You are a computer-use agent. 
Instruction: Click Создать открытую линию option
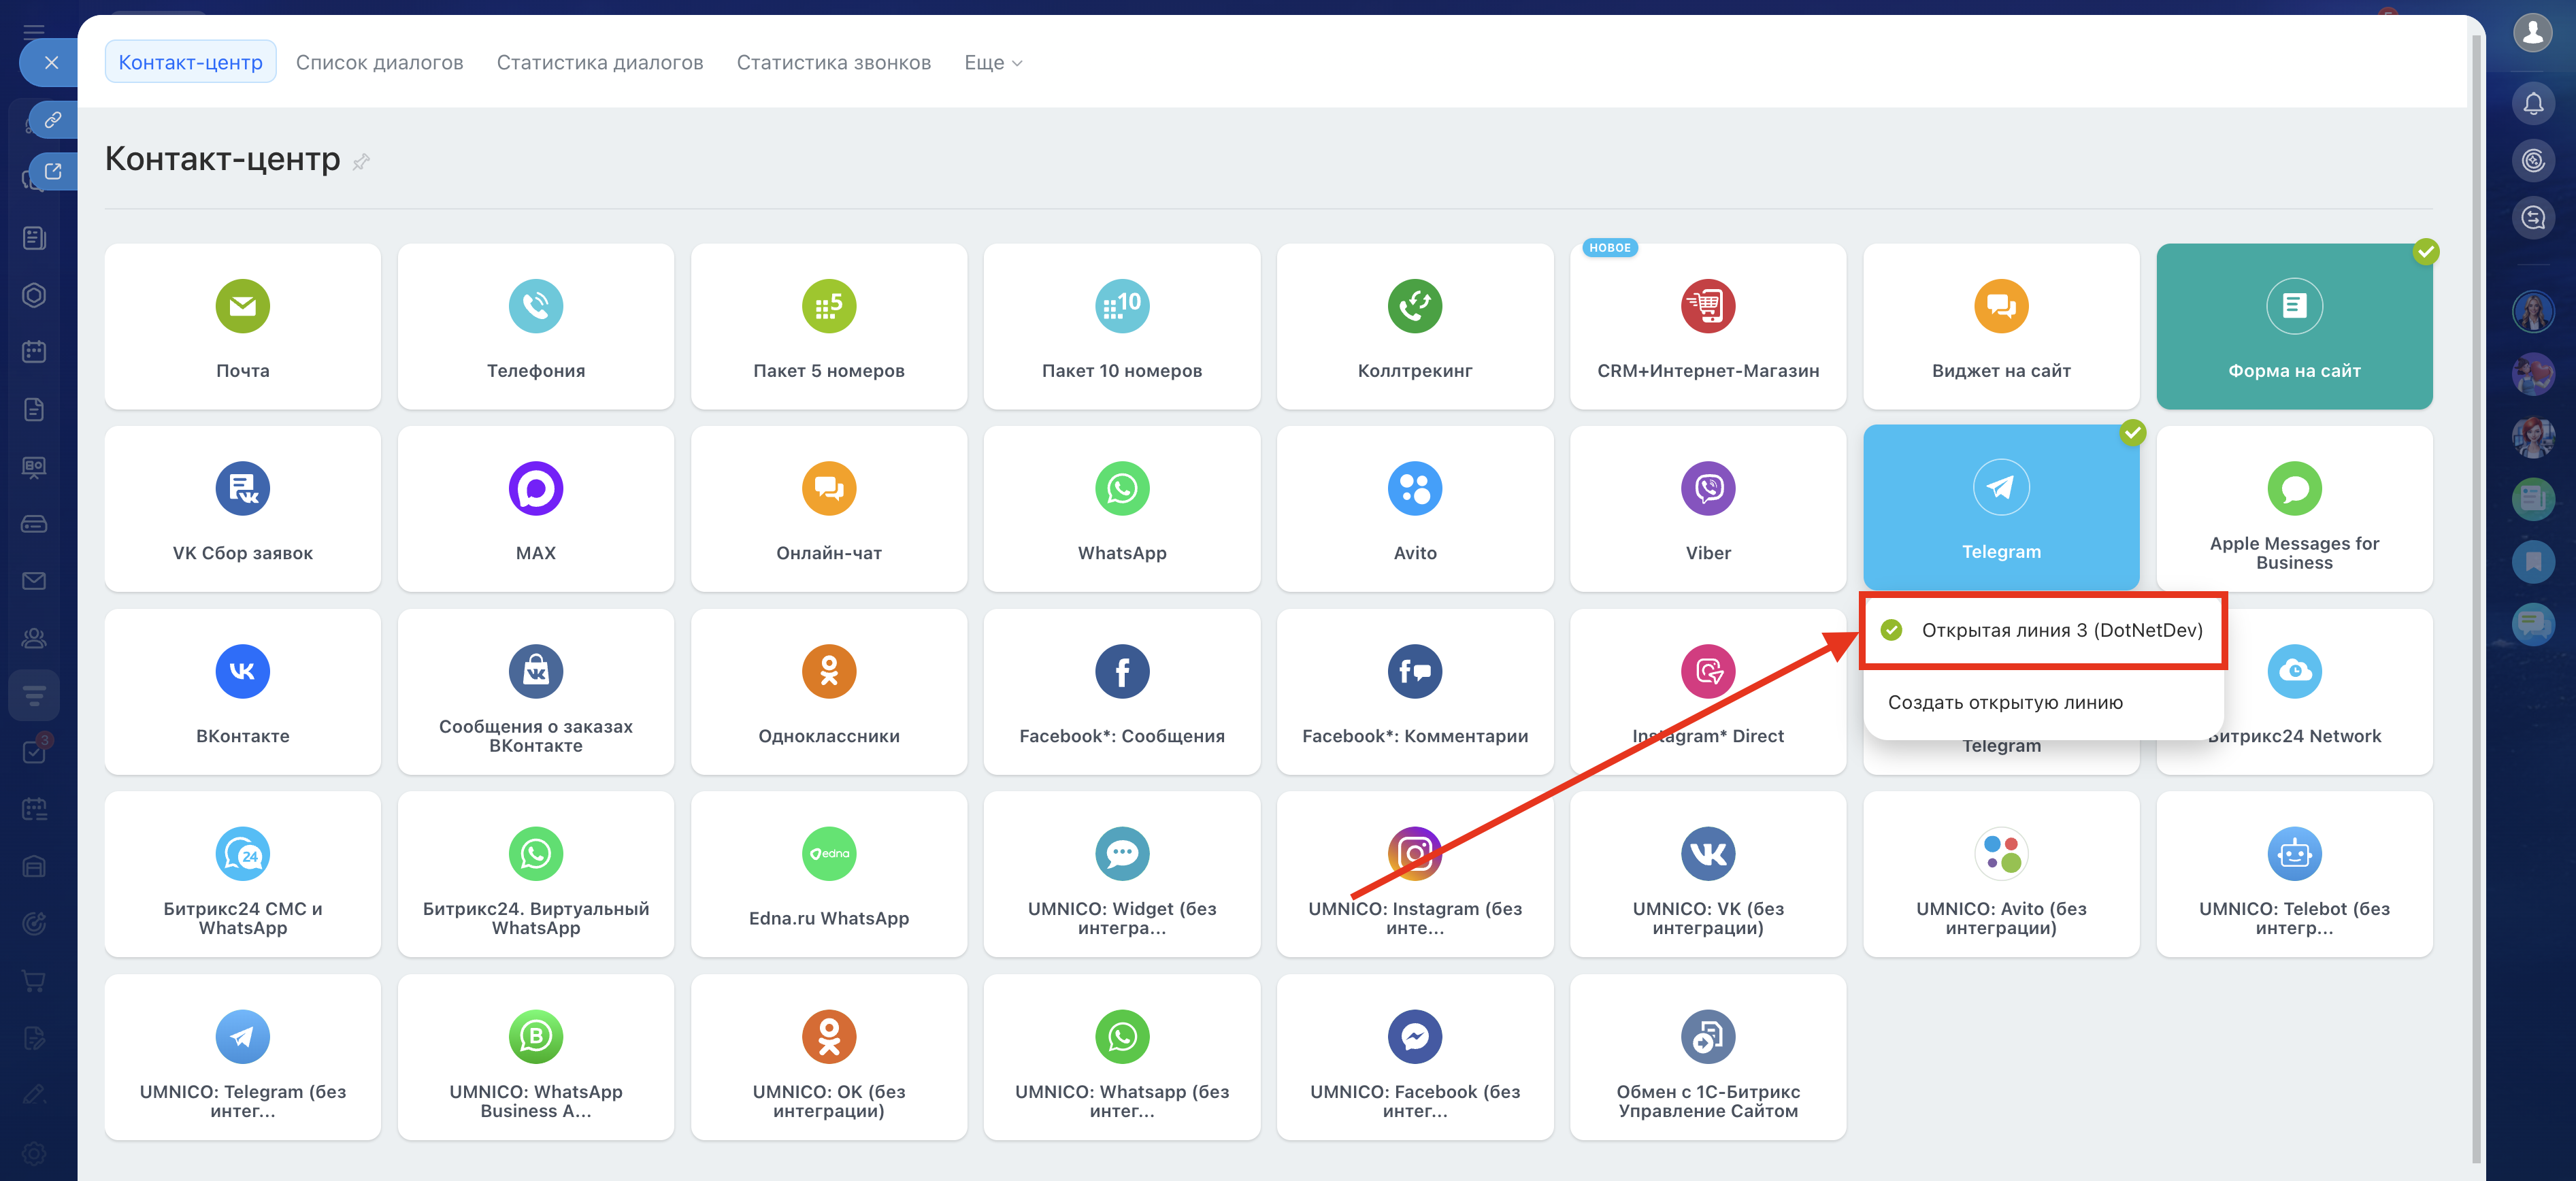click(2004, 702)
